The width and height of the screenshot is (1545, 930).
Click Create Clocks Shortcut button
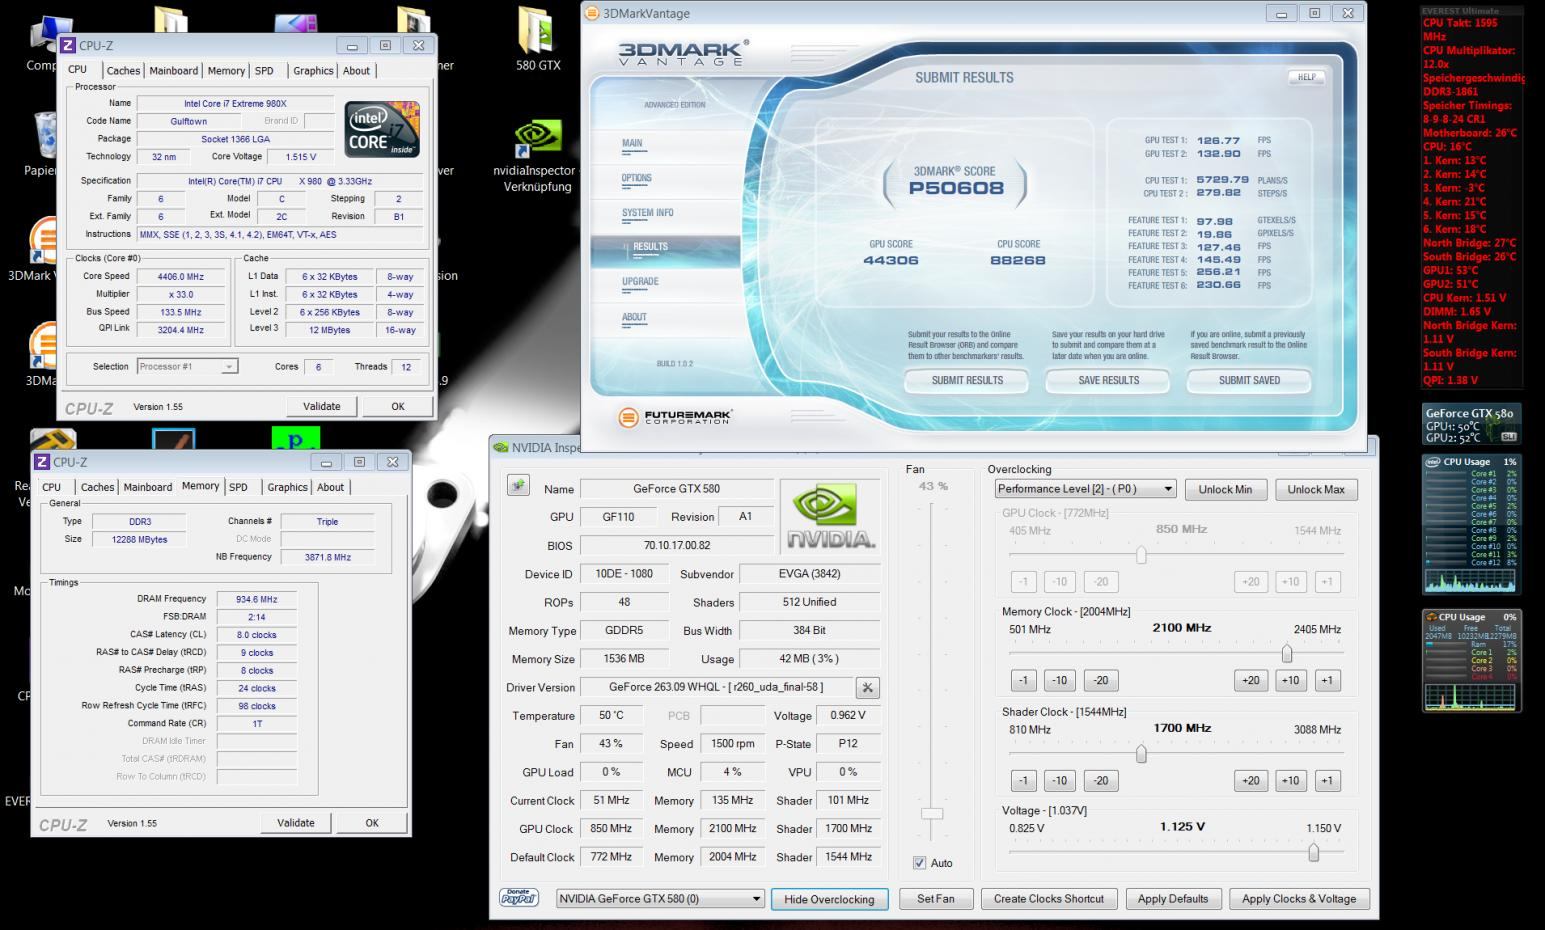pyautogui.click(x=1049, y=898)
